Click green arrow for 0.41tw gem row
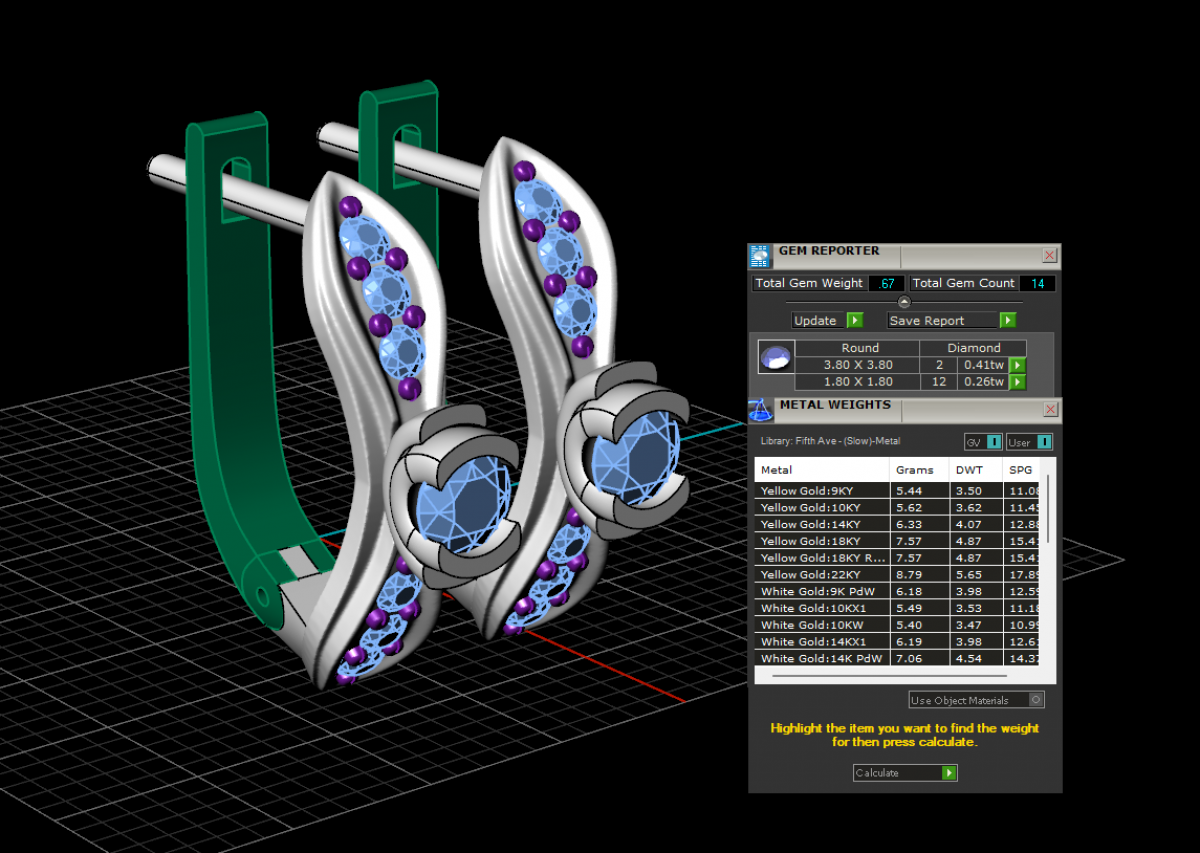This screenshot has width=1200, height=853. (x=1017, y=365)
